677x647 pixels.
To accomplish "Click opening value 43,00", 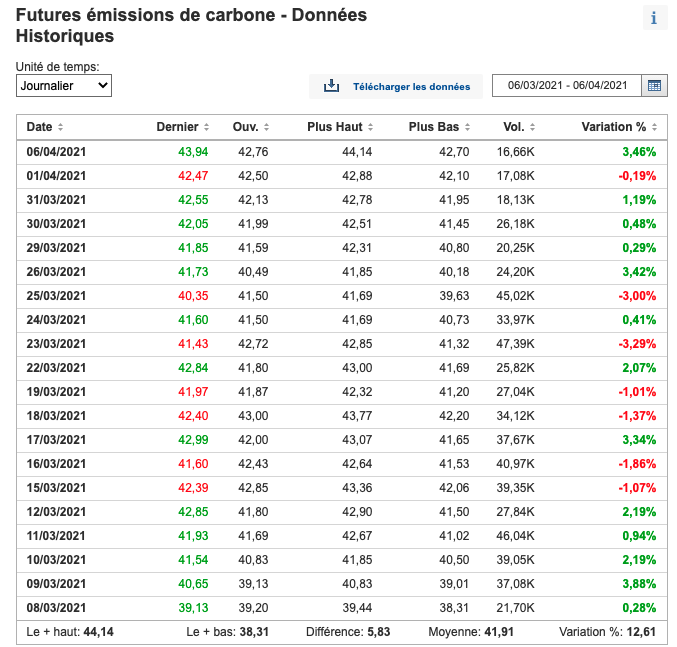I will (253, 416).
